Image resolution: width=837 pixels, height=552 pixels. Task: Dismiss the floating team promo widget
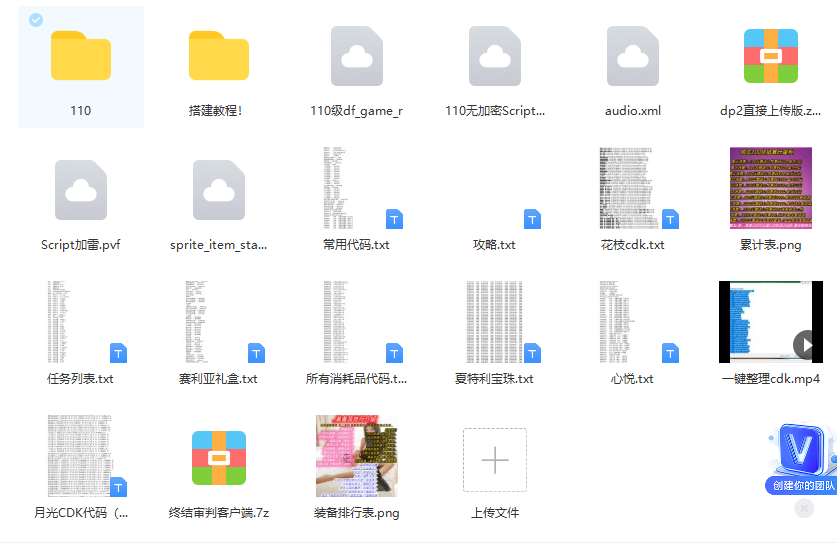point(804,509)
